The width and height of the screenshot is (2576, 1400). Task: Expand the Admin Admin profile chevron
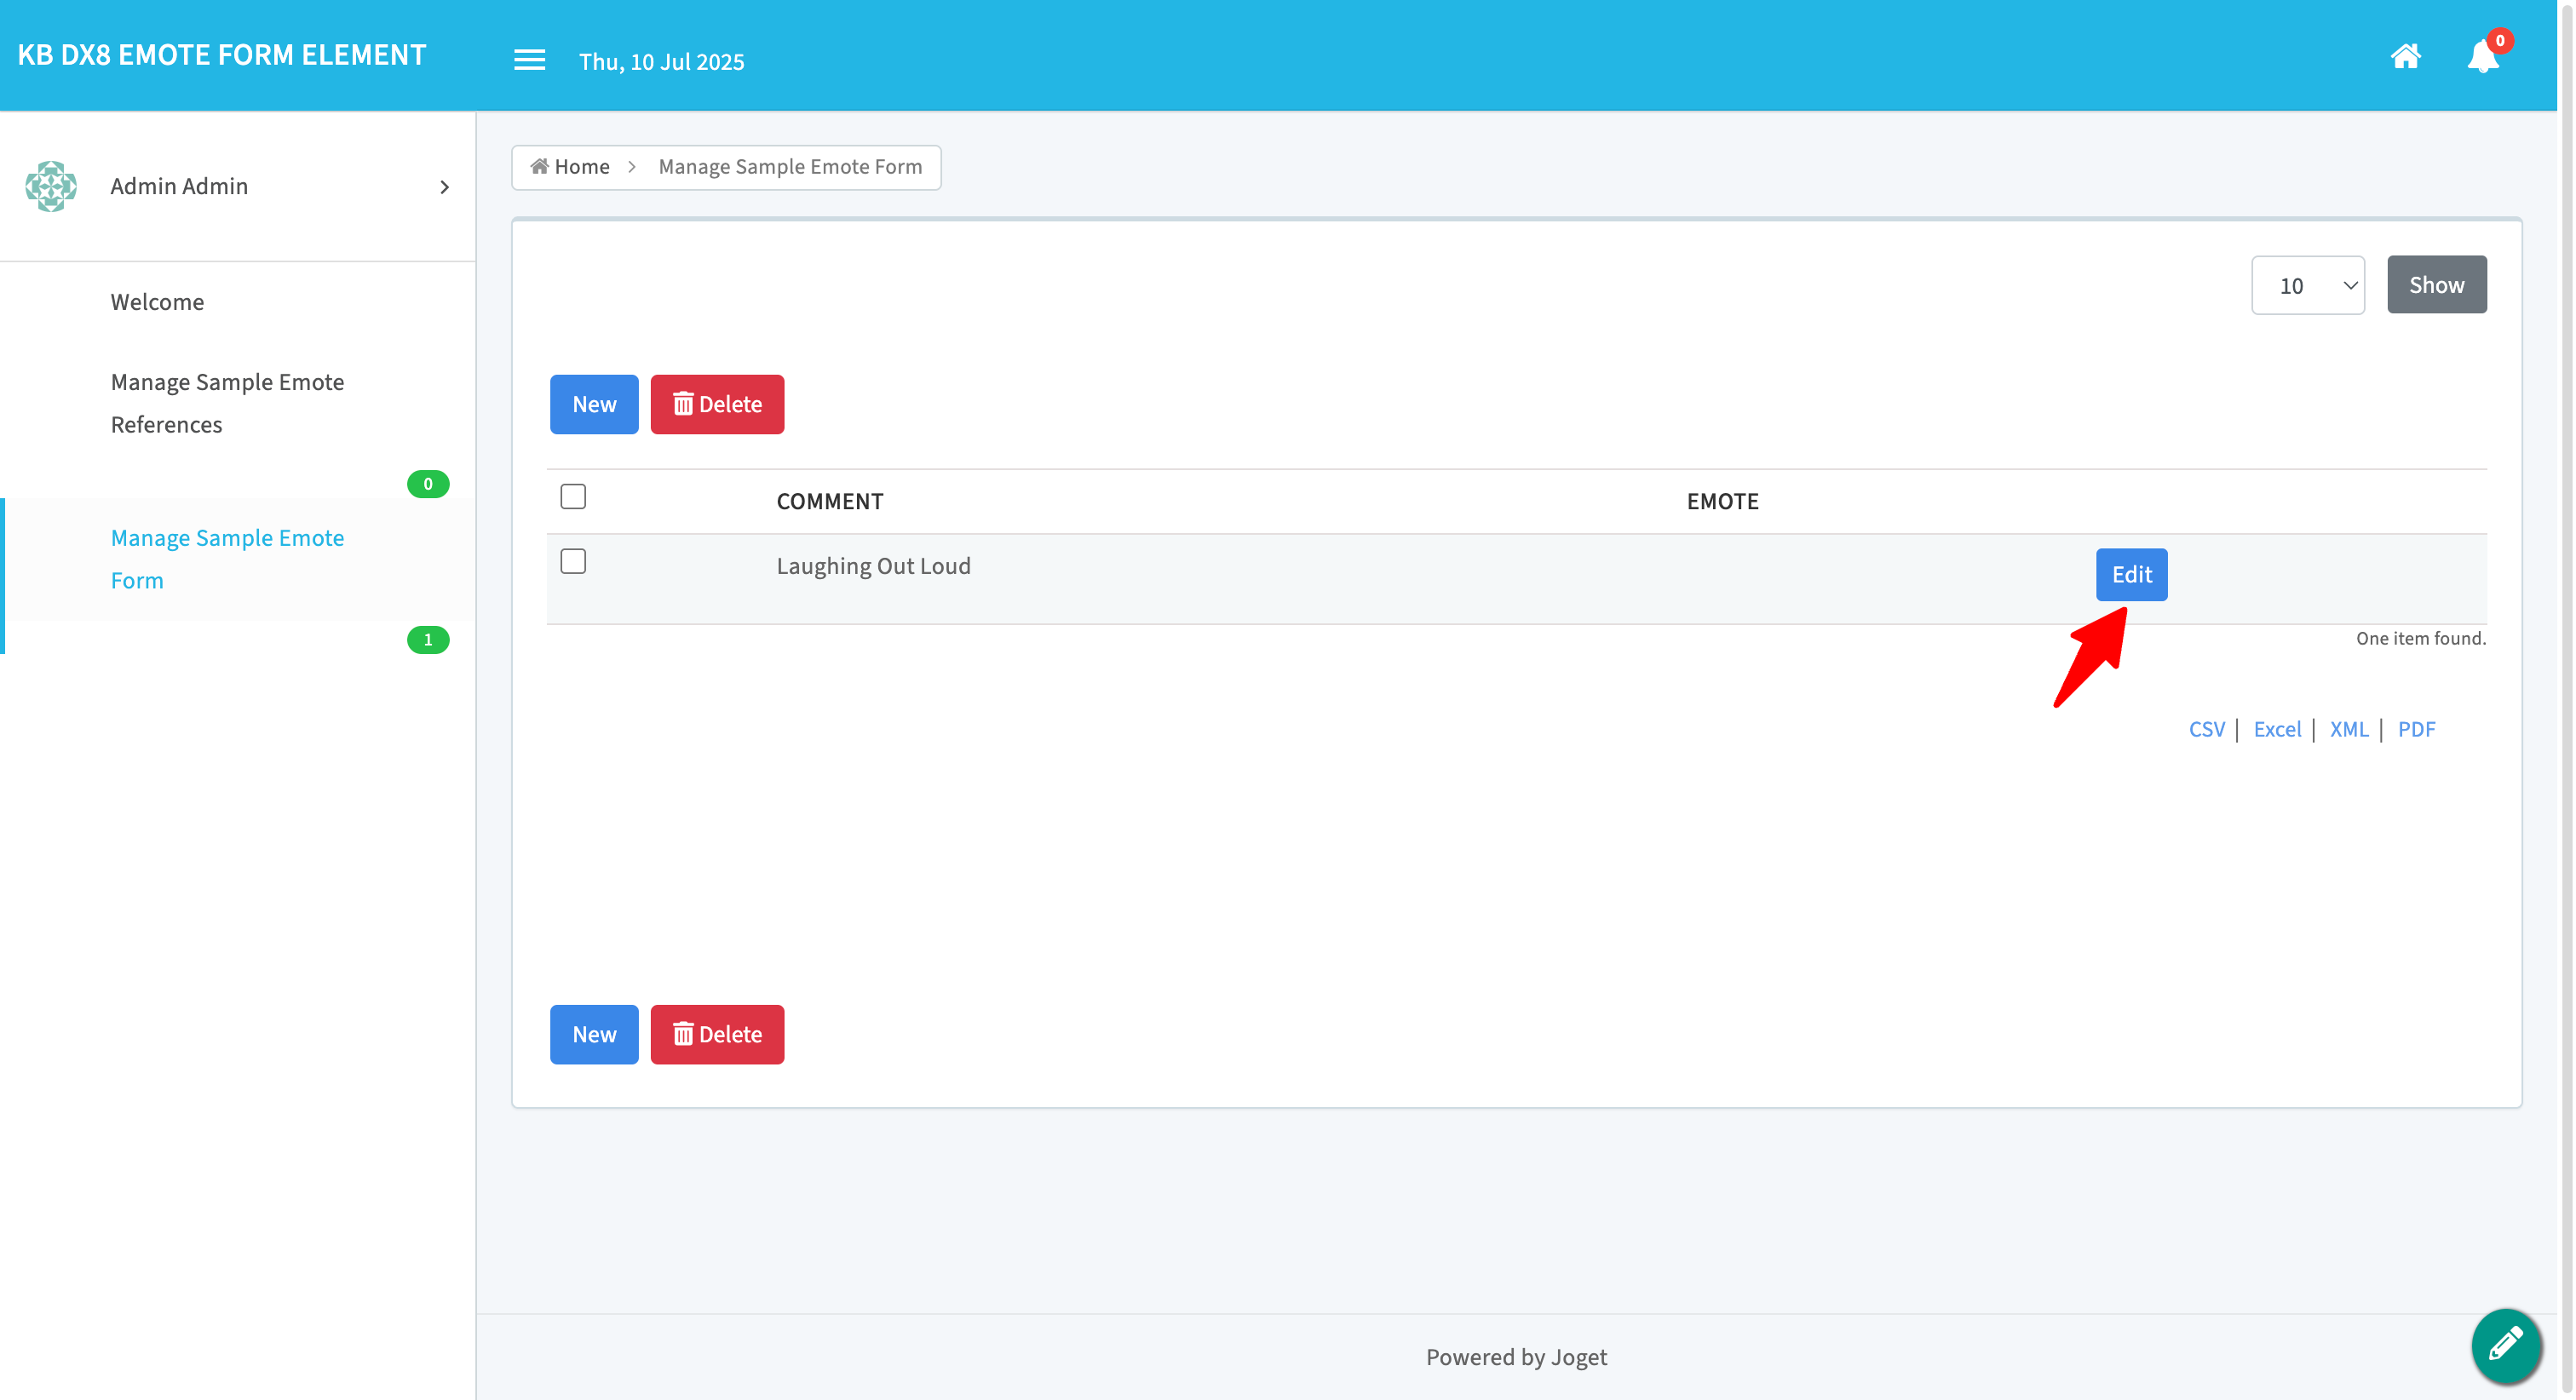coord(445,187)
